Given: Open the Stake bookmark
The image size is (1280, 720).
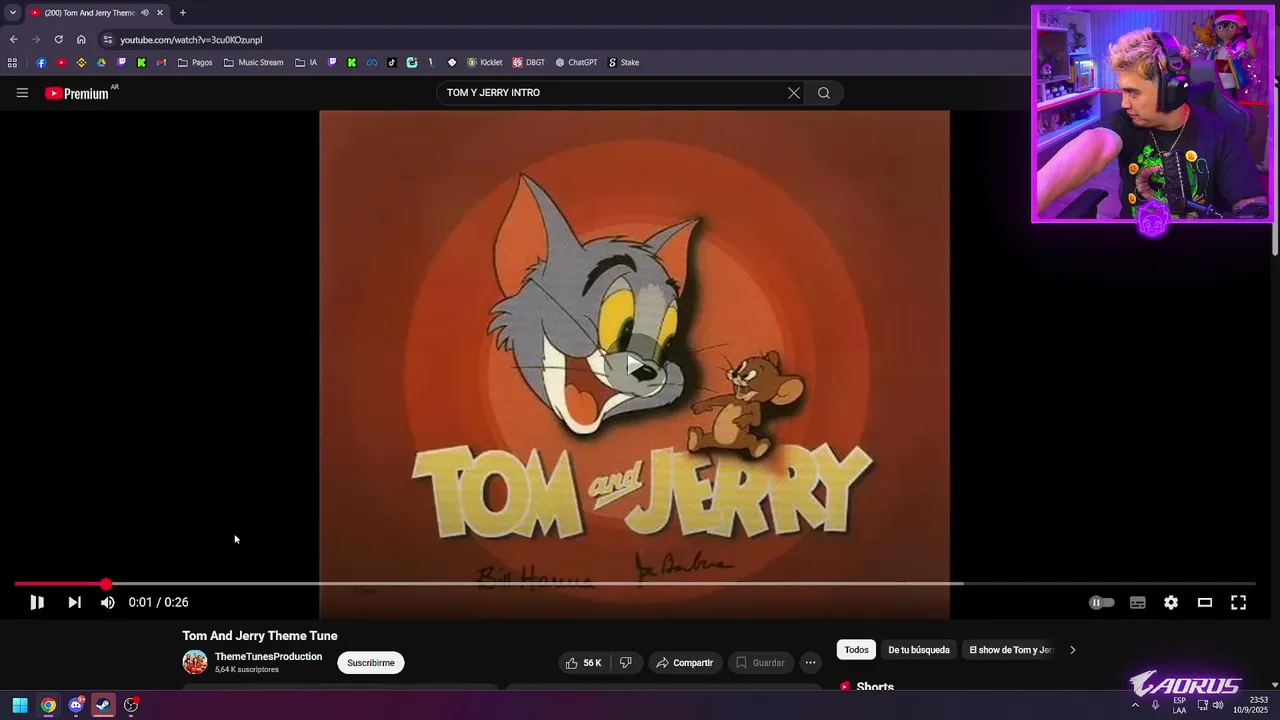Looking at the screenshot, I should click(624, 62).
